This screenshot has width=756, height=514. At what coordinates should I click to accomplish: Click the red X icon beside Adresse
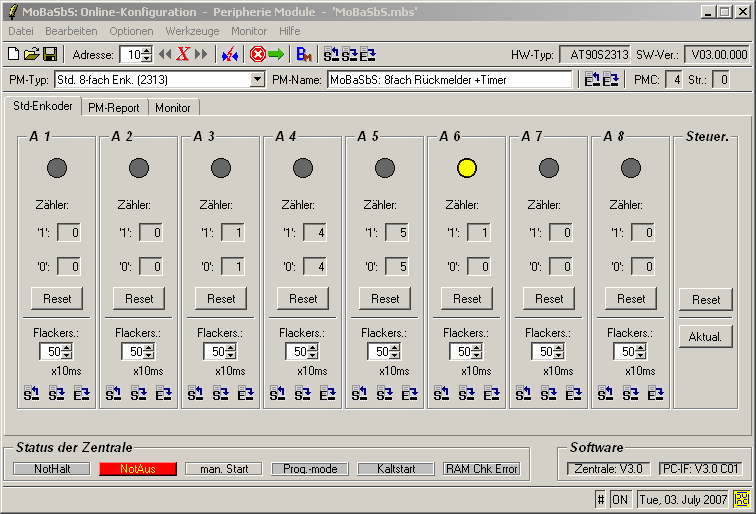(x=183, y=54)
